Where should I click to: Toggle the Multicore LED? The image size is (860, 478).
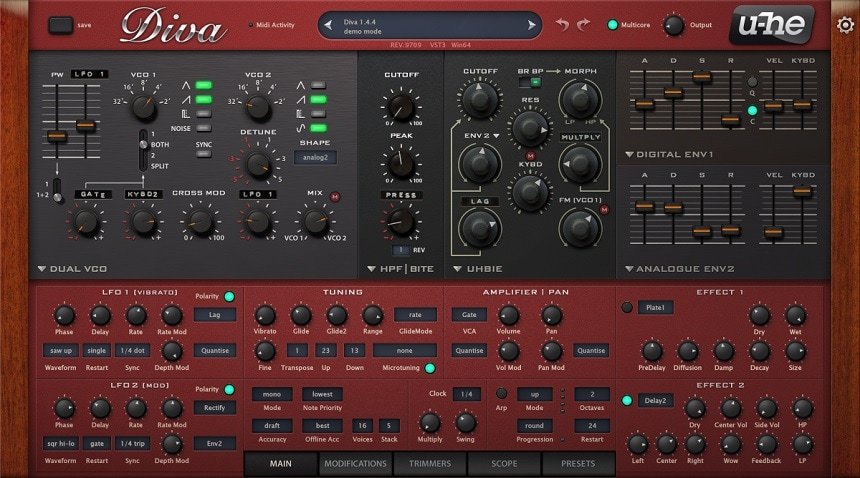coord(613,25)
